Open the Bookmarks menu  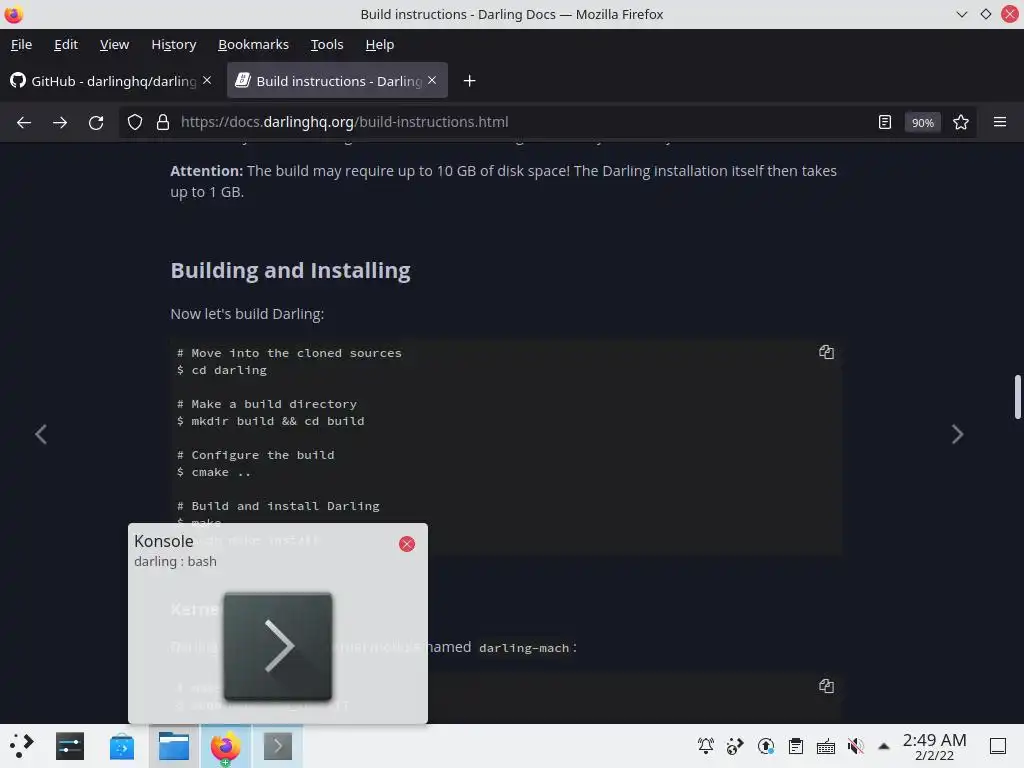coord(253,44)
